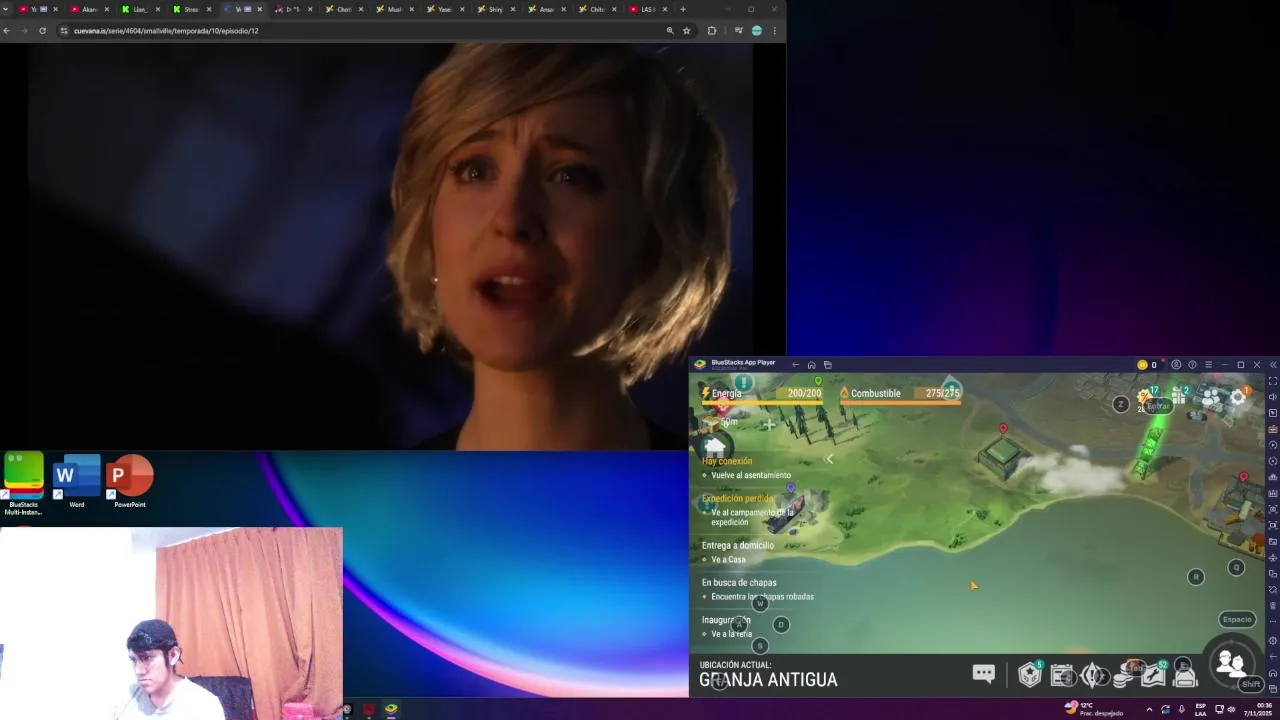Click the house home icon on game map

(x=714, y=446)
